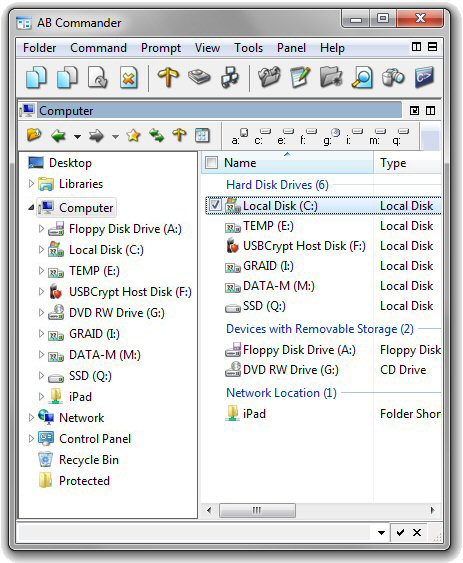Sort by the Type column header
The height and width of the screenshot is (563, 463).
coord(407,163)
